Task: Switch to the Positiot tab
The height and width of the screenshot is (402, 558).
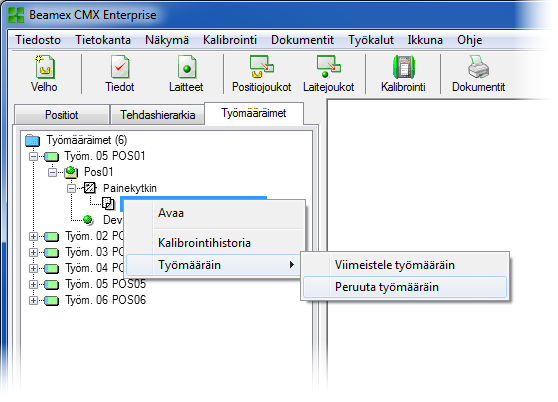Action: coord(62,115)
